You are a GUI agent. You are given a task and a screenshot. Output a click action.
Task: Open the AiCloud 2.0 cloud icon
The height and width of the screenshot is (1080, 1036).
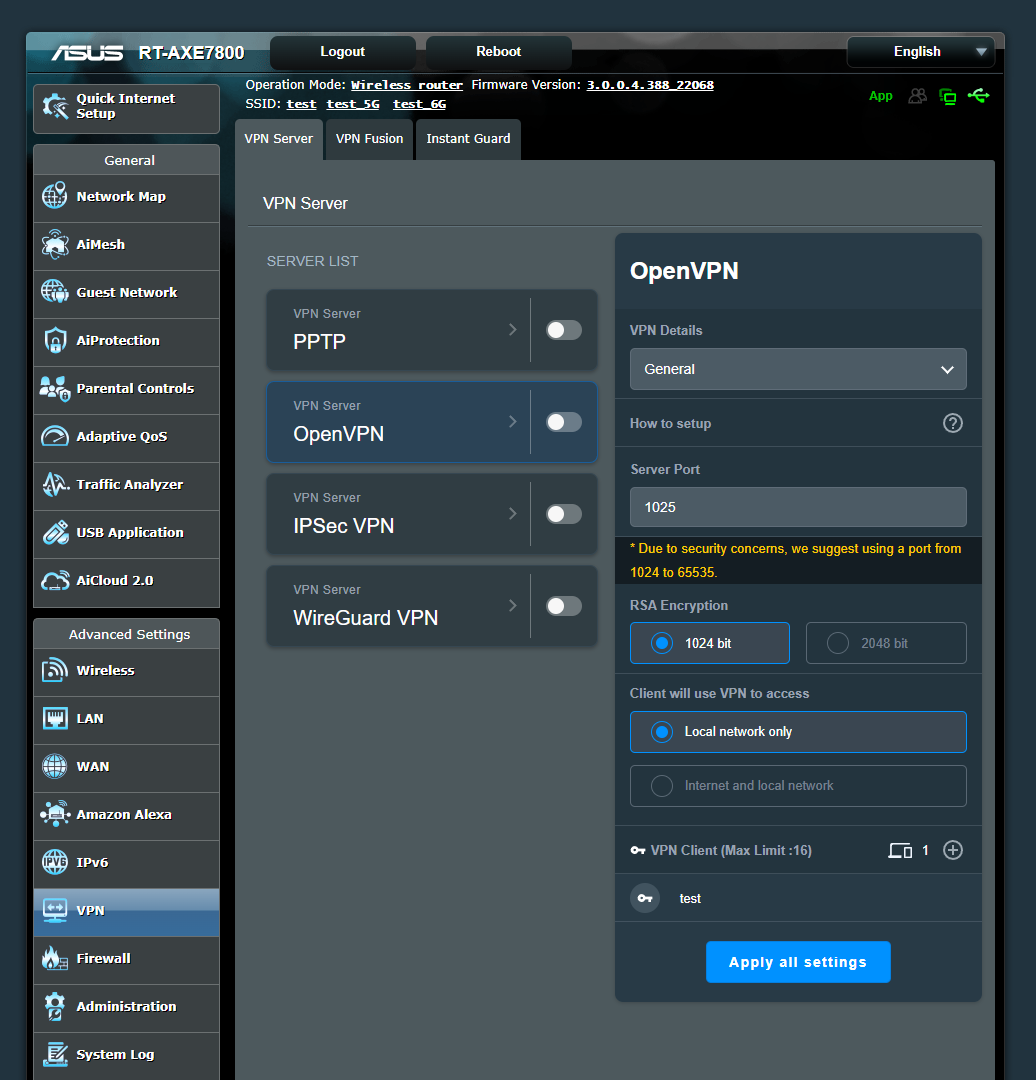(54, 581)
